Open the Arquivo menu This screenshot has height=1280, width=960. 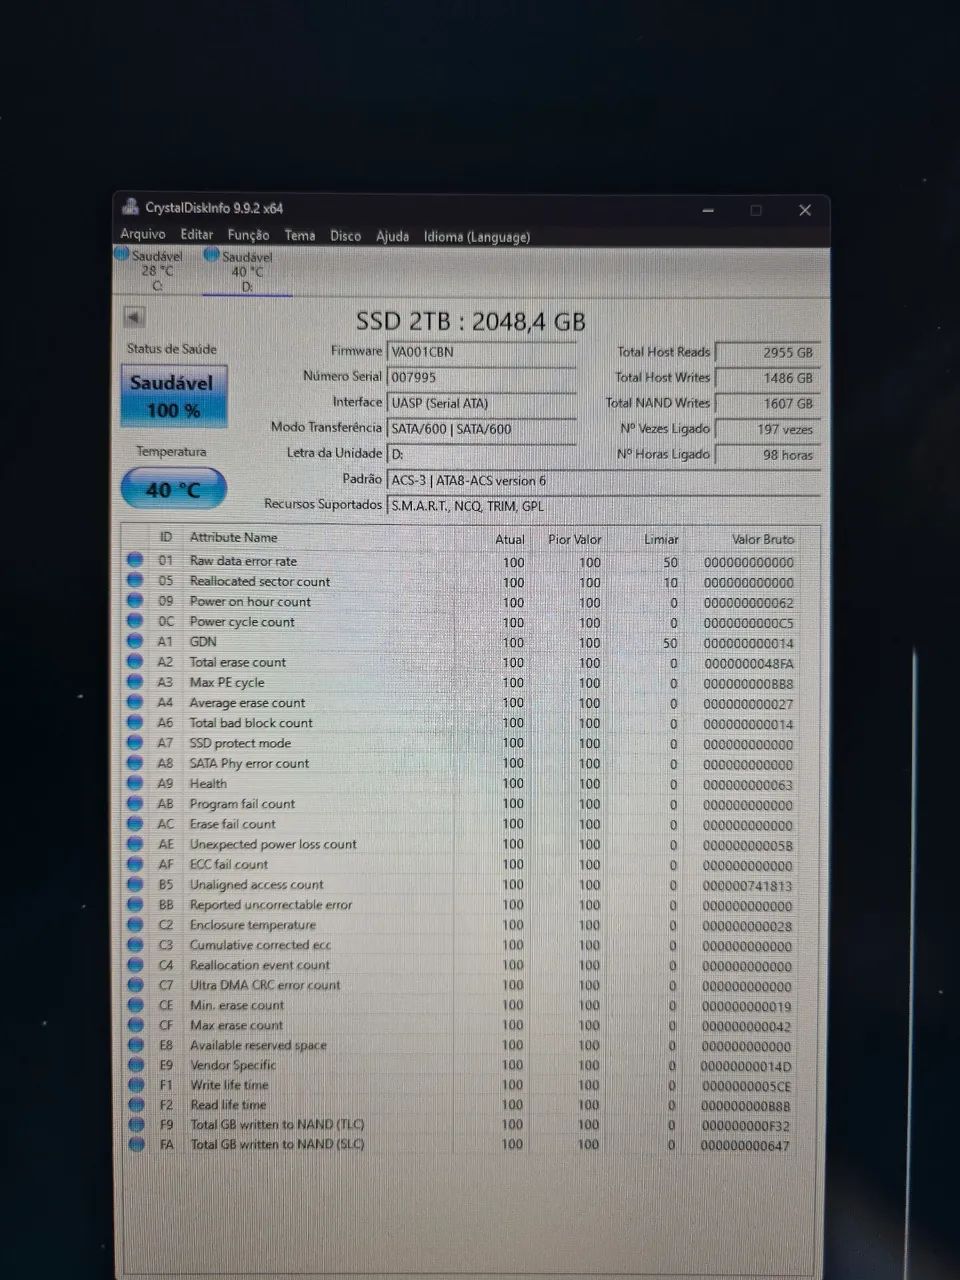coord(143,234)
